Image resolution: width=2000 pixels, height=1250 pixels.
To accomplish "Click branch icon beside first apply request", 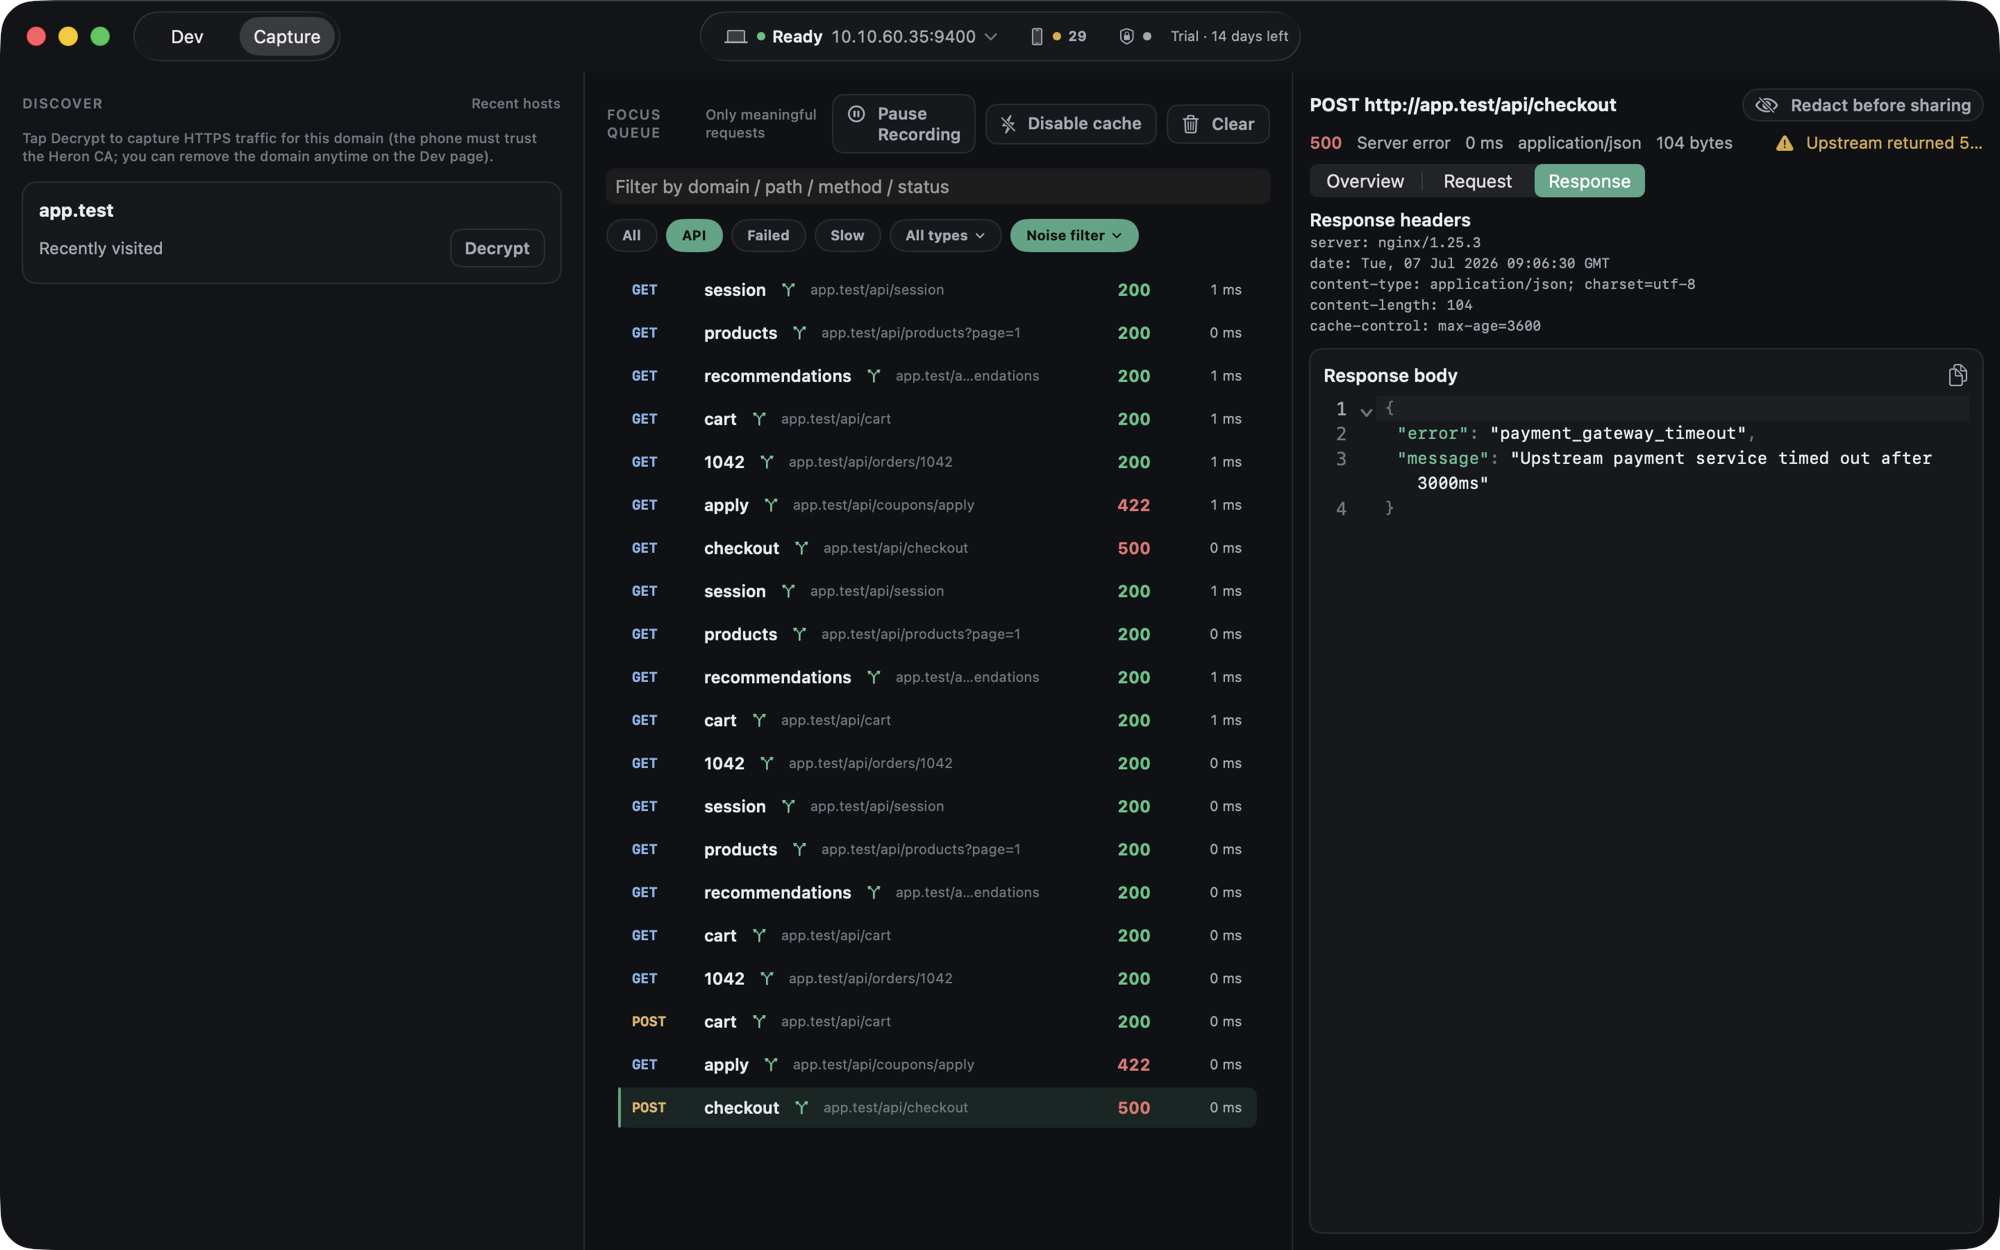I will click(771, 505).
